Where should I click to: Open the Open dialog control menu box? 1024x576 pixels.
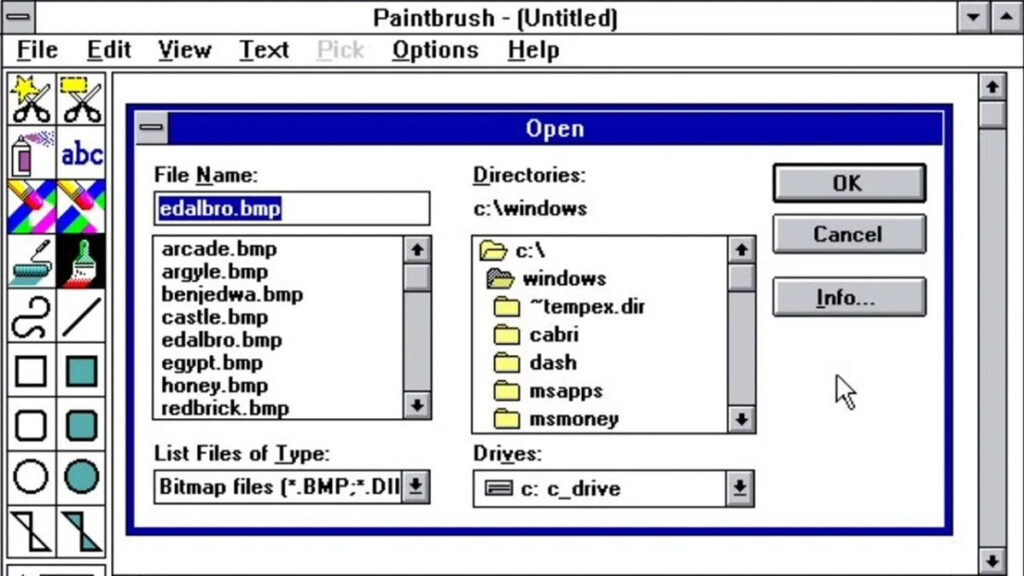(152, 128)
